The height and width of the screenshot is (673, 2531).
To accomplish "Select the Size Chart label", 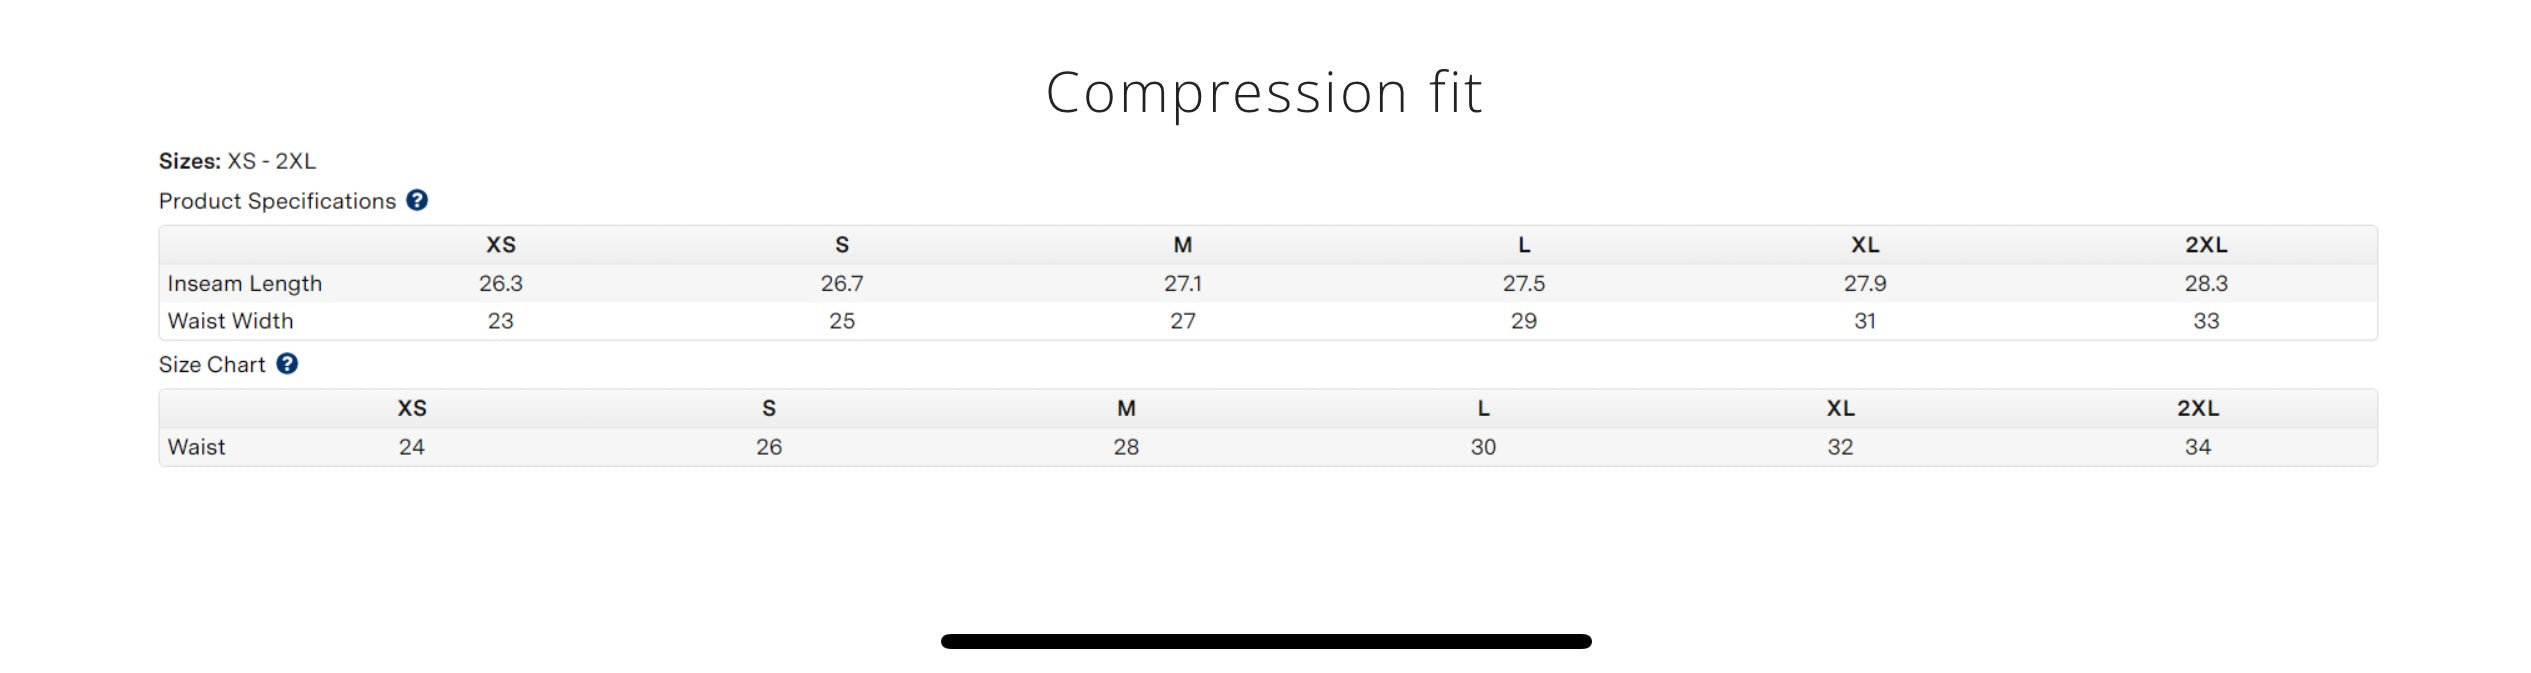I will pyautogui.click(x=212, y=365).
